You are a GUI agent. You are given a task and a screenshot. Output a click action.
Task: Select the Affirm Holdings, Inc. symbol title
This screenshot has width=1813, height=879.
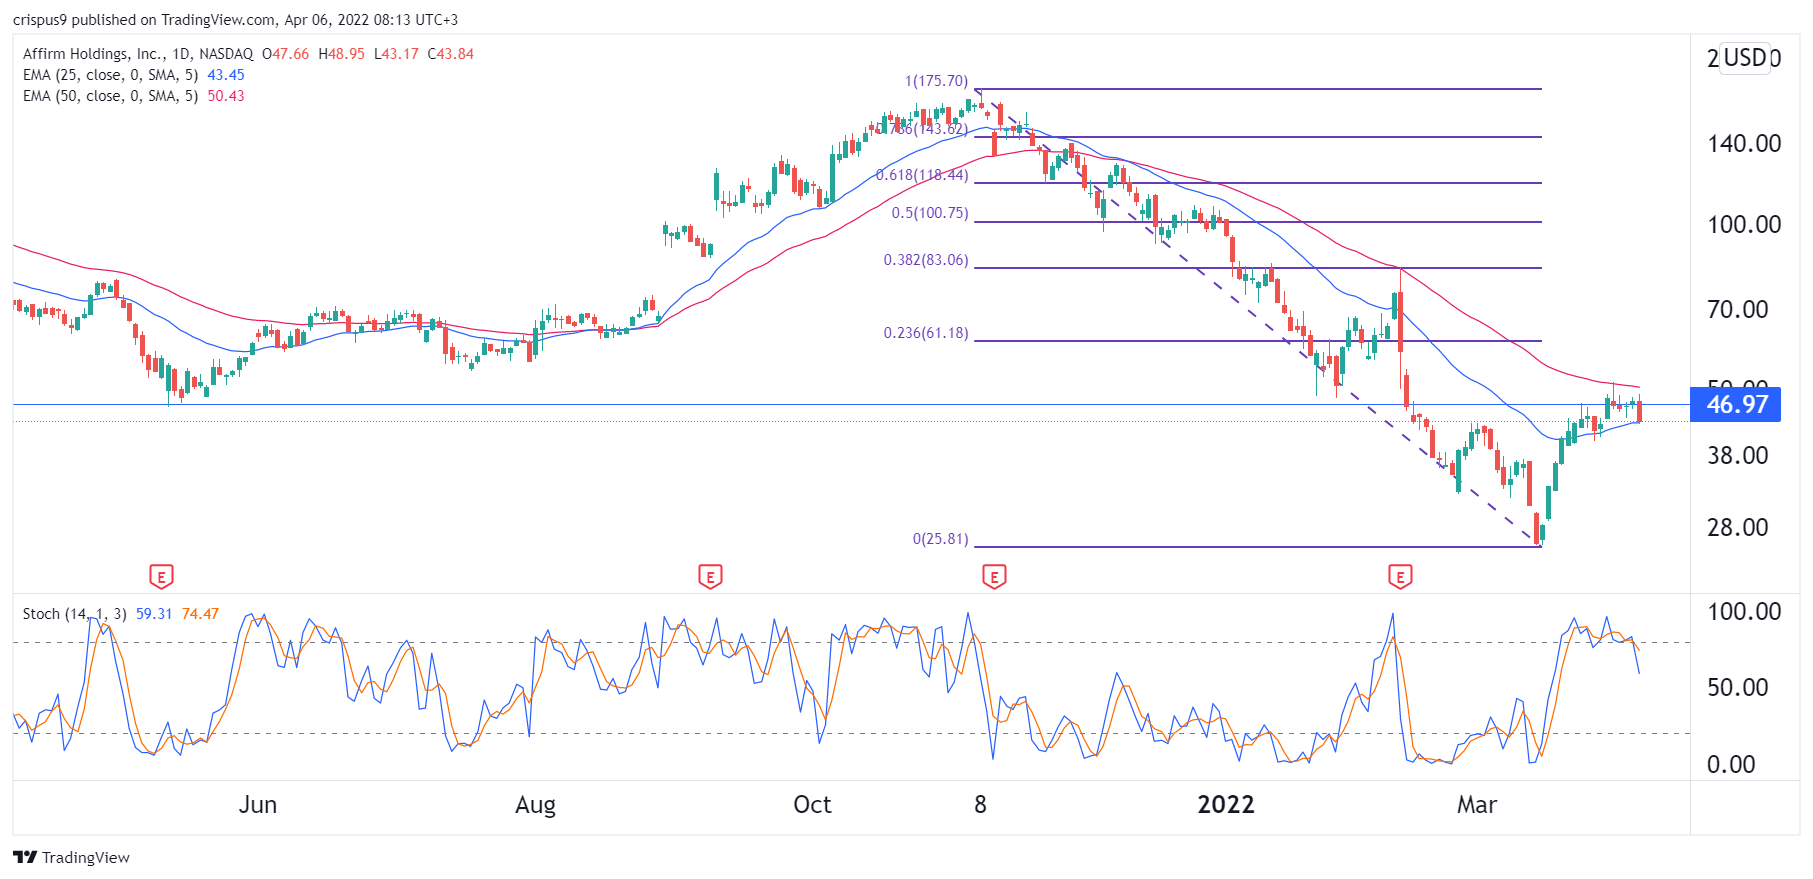tap(93, 54)
